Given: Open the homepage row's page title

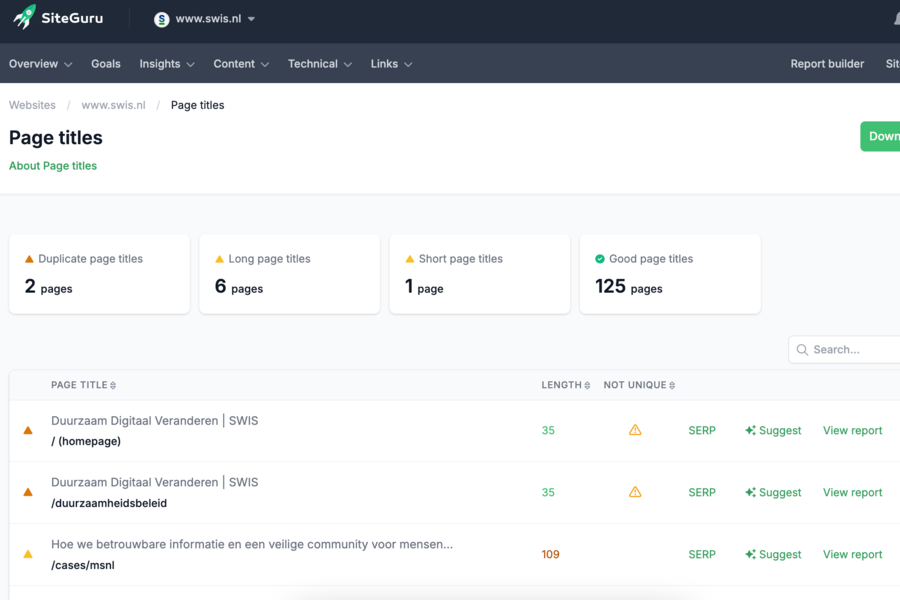Looking at the screenshot, I should [x=154, y=420].
